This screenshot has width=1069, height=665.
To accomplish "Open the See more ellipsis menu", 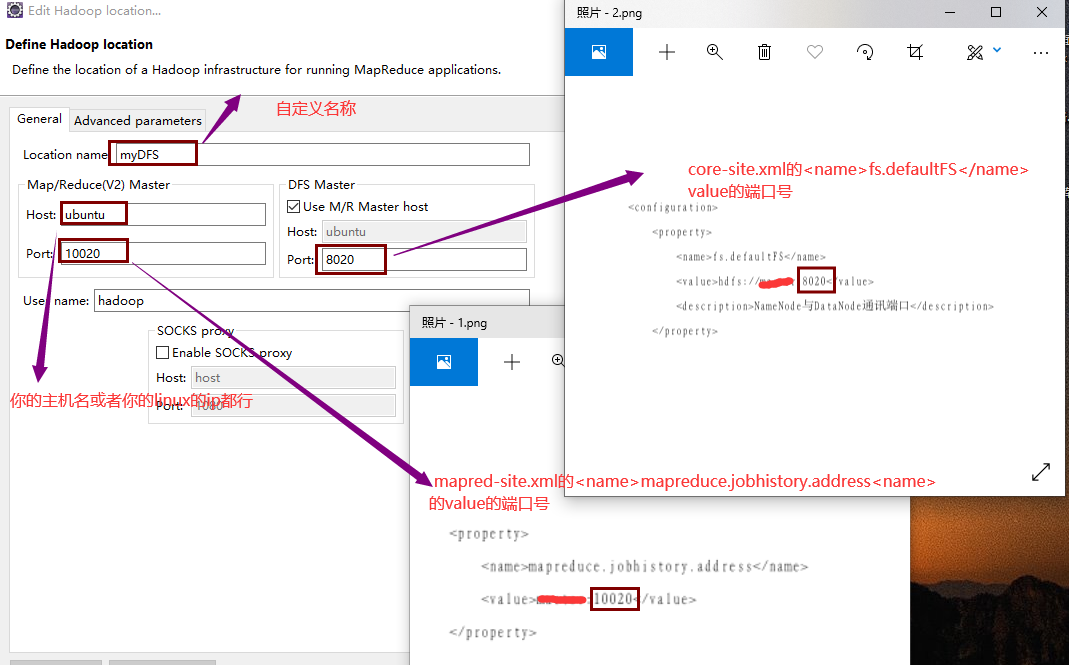I will [x=1040, y=52].
